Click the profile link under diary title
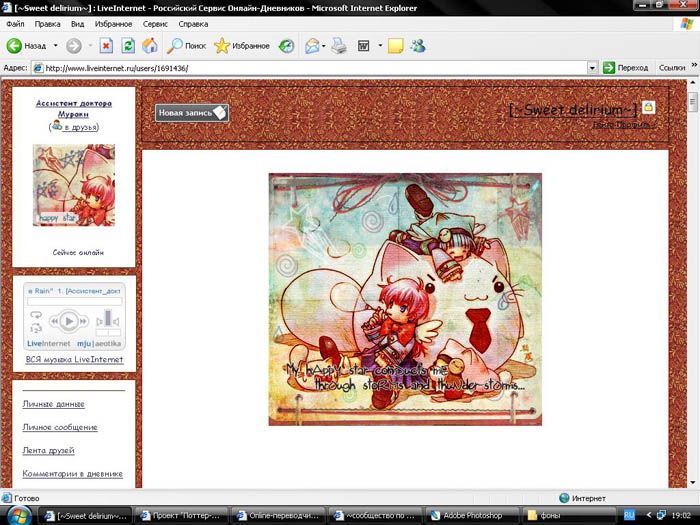Viewport: 700px width, 525px height. (624, 125)
